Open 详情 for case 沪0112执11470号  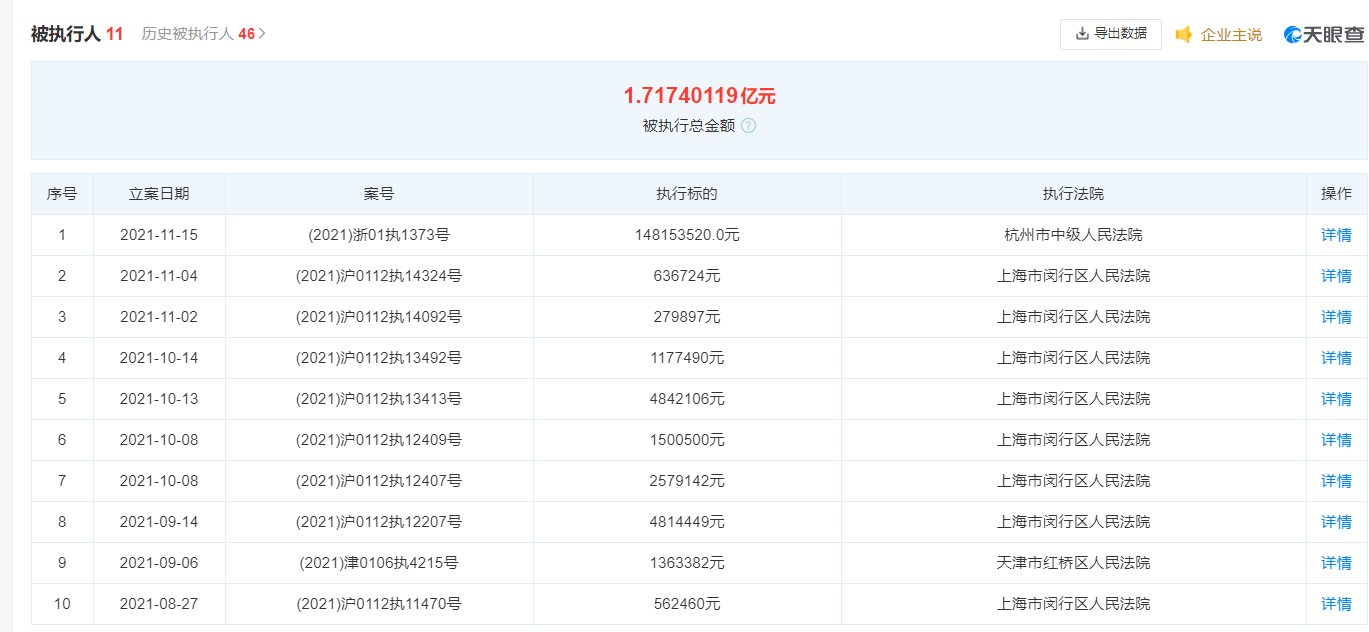[x=1336, y=604]
